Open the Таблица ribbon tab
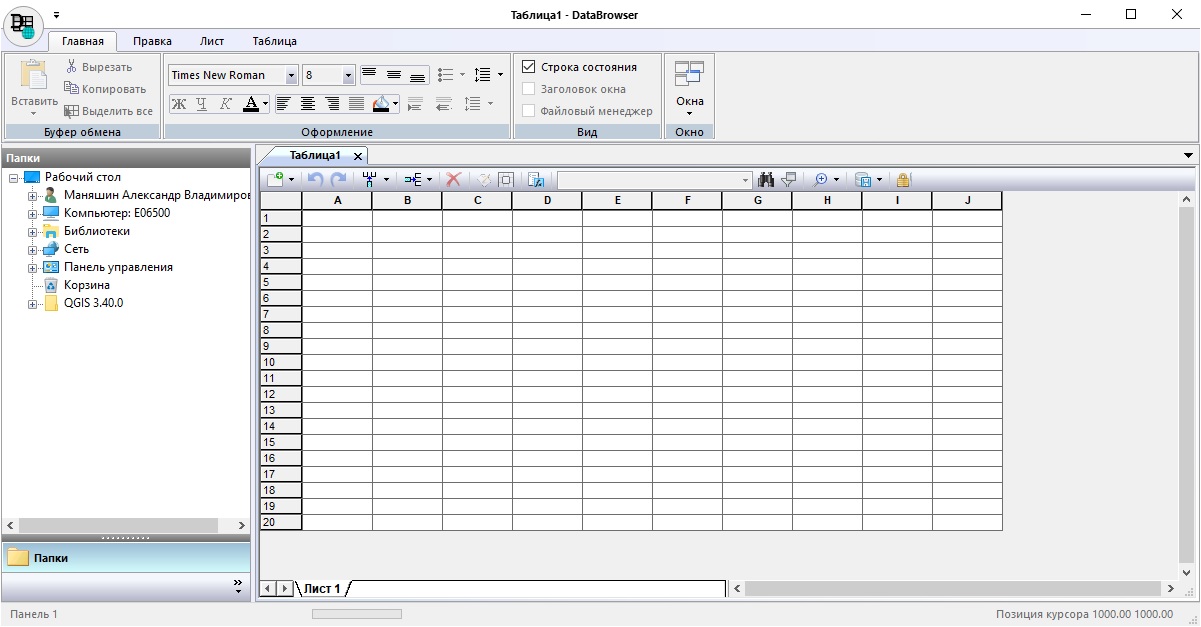The width and height of the screenshot is (1201, 627). [x=274, y=41]
